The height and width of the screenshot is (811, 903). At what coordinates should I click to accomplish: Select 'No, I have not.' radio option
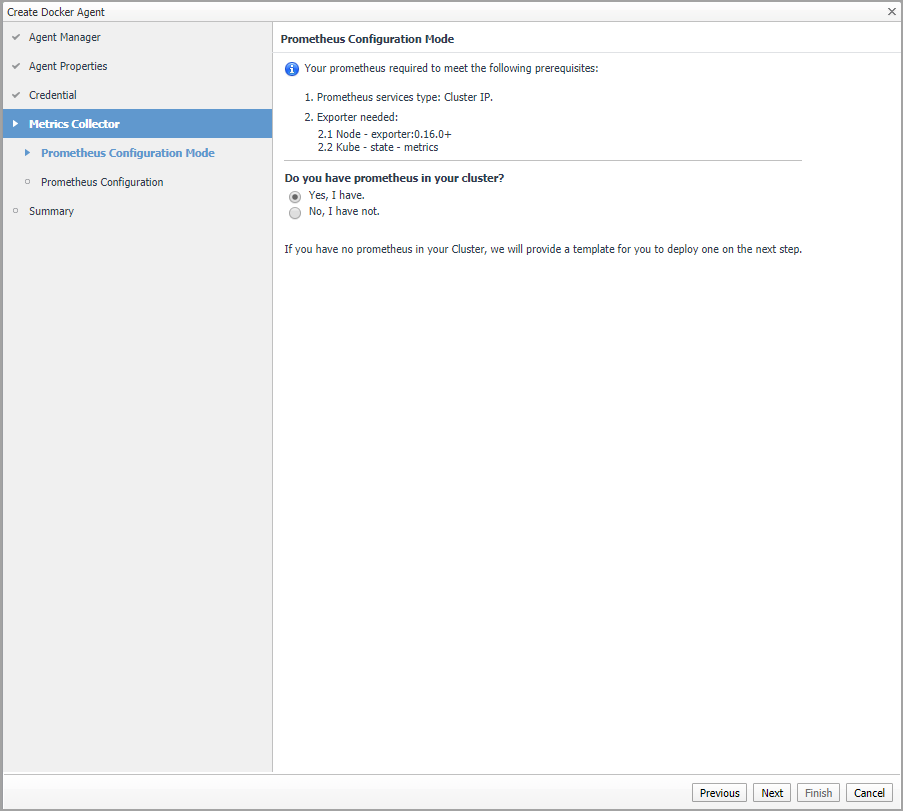pos(295,213)
